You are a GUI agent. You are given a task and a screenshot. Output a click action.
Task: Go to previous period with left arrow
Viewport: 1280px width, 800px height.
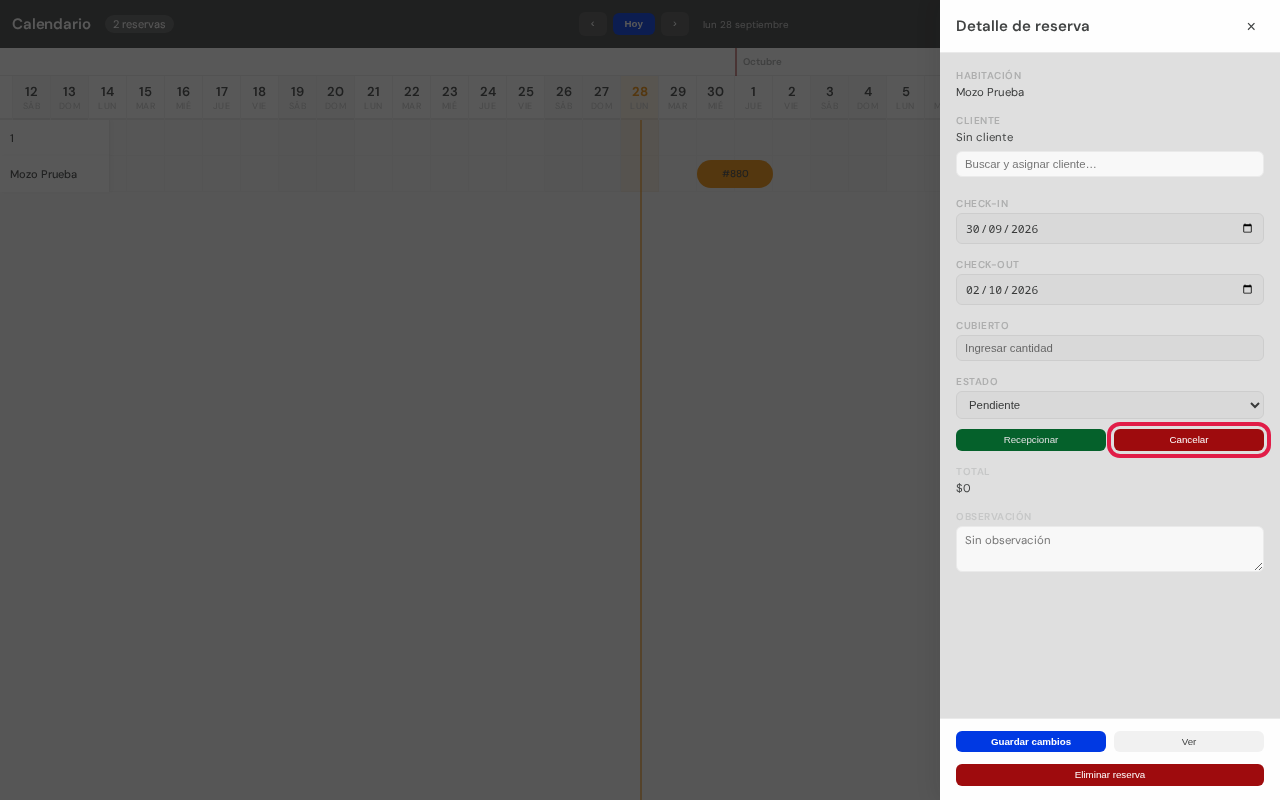pos(592,24)
